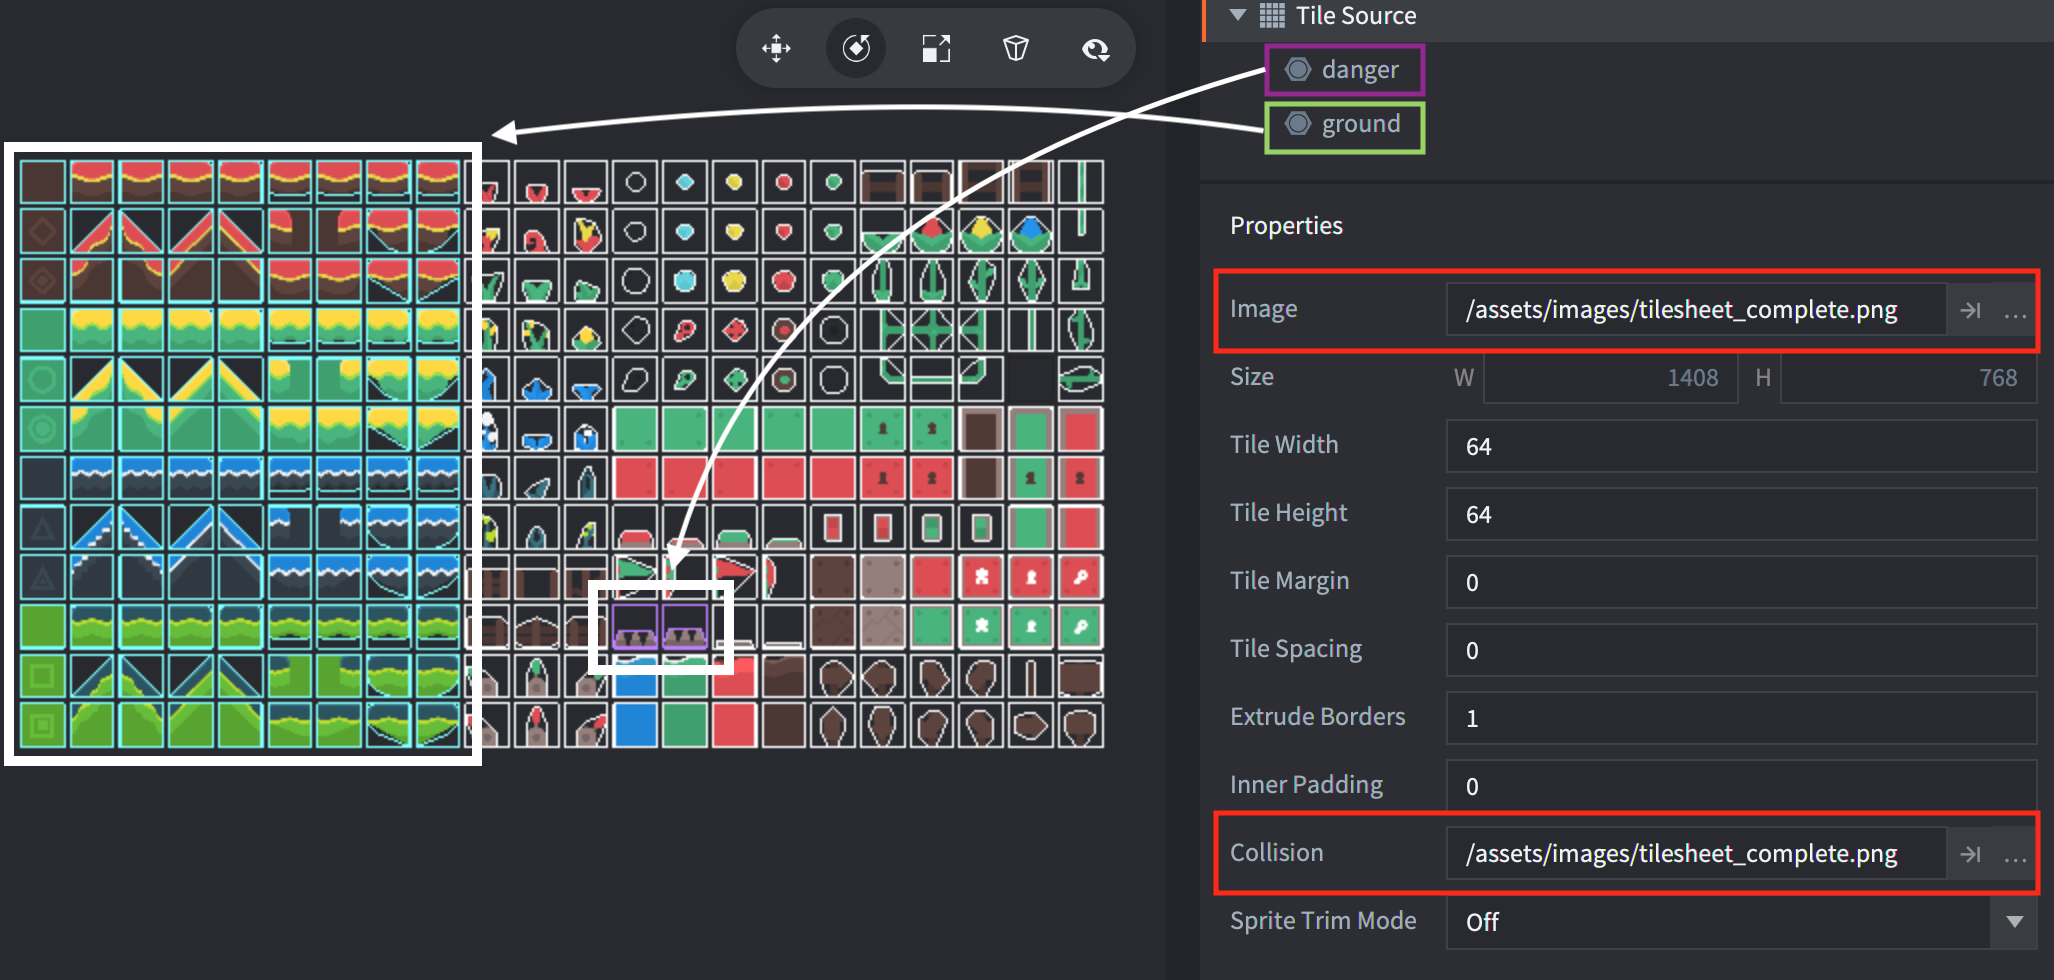The image size is (2054, 980).
Task: Click the Tile Source grid icon
Action: point(1272,15)
